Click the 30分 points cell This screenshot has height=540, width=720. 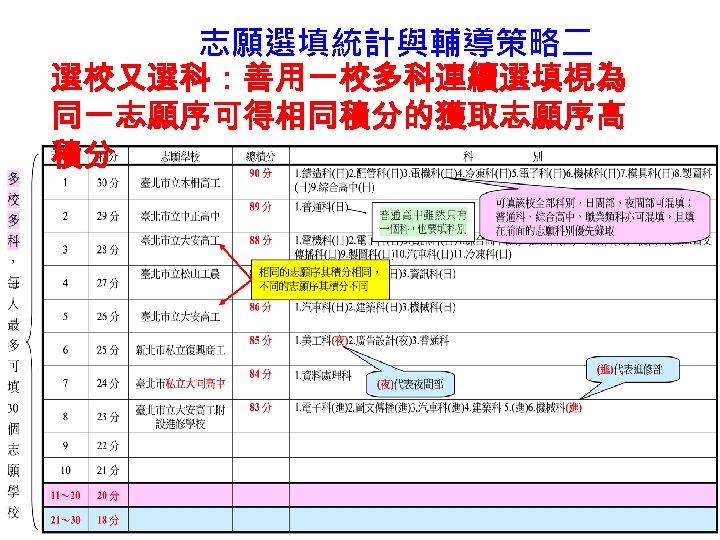click(x=108, y=183)
